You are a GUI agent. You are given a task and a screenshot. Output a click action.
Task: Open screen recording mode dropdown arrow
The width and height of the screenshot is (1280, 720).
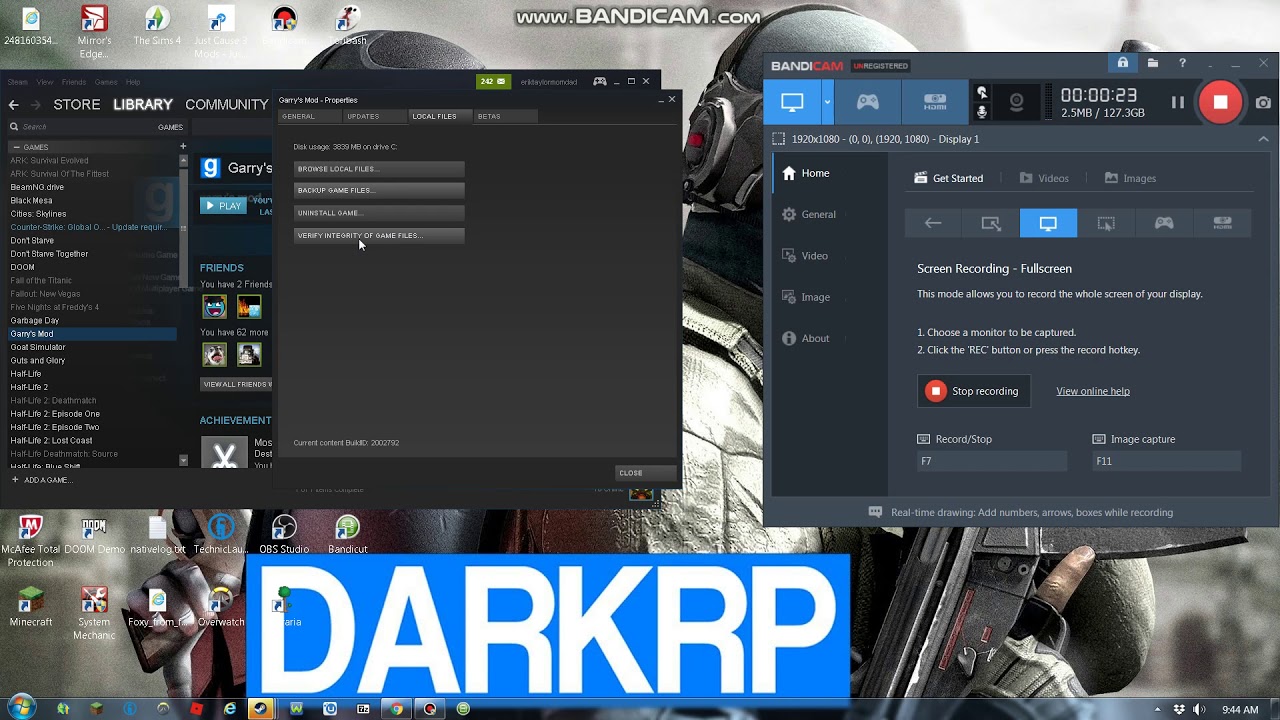click(x=827, y=102)
